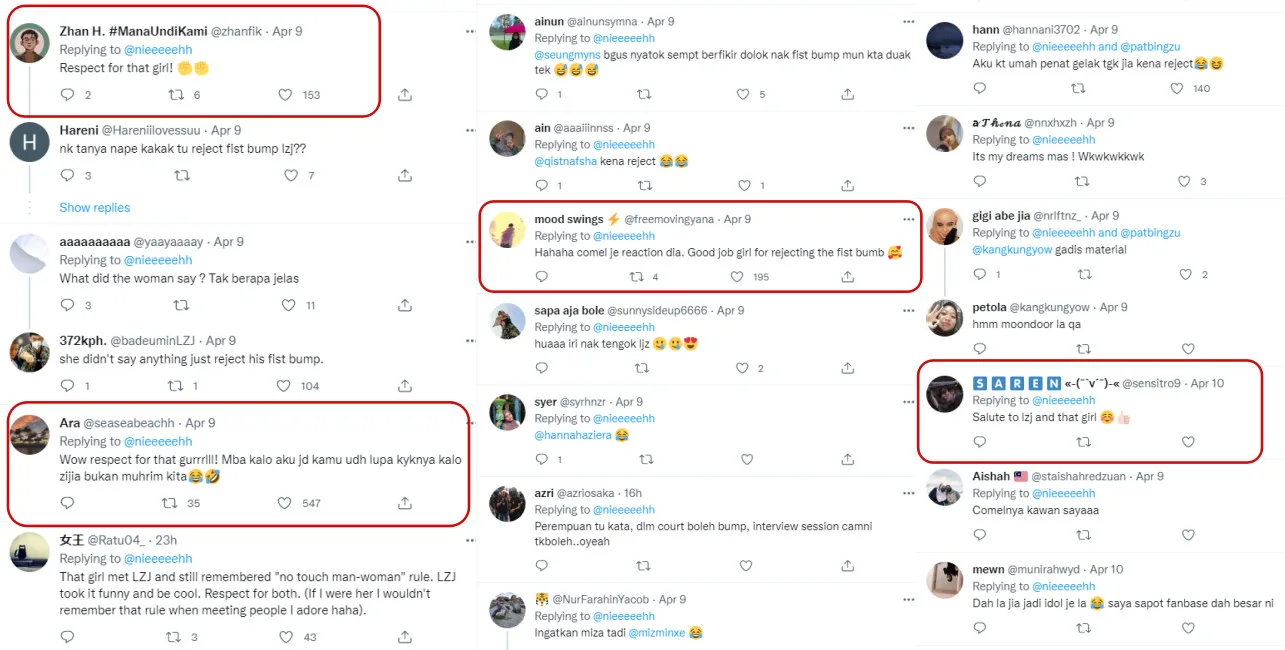Retweet Ara's reply about respect

176,503
